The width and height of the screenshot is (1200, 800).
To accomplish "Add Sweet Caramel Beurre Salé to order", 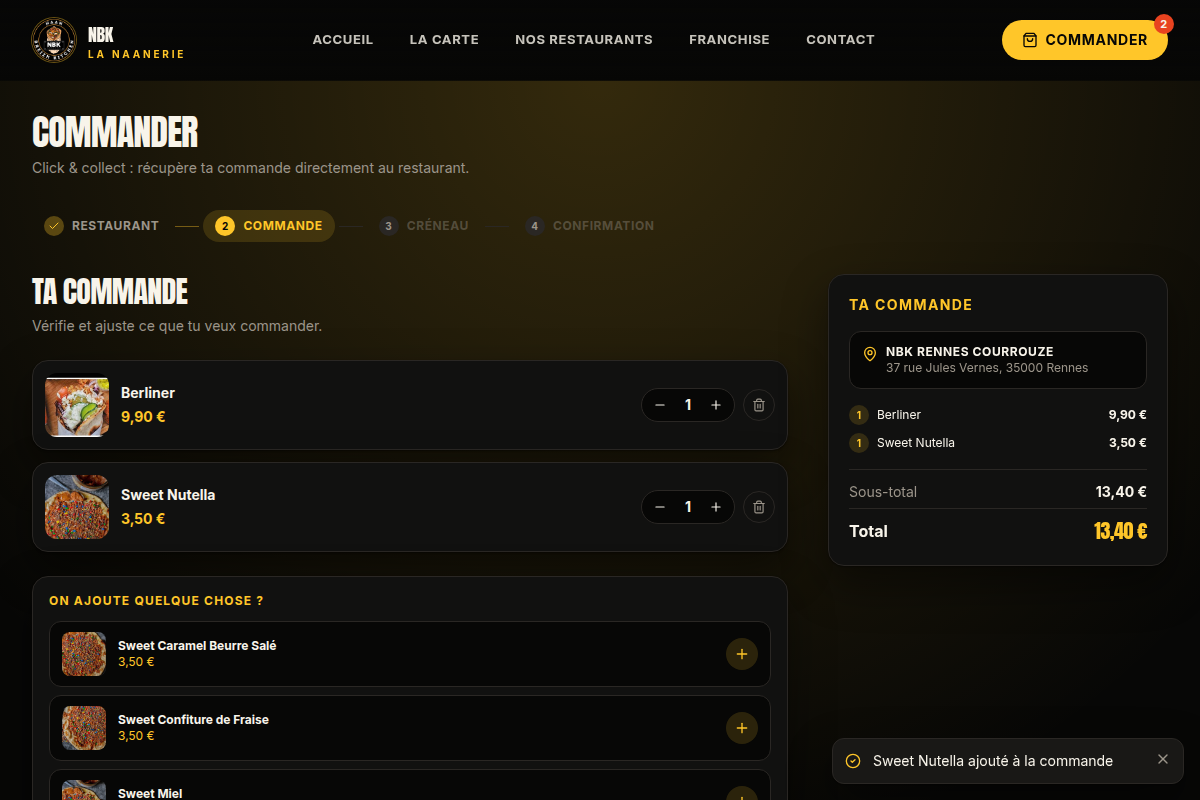I will pos(742,654).
